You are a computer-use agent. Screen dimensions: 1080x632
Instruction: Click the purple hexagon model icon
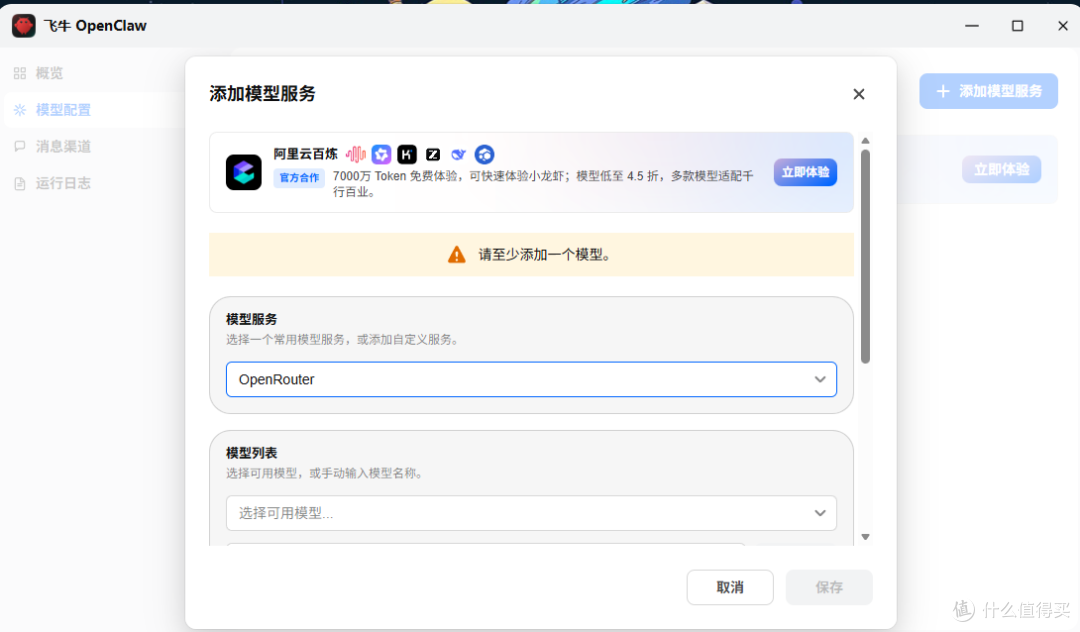point(382,154)
